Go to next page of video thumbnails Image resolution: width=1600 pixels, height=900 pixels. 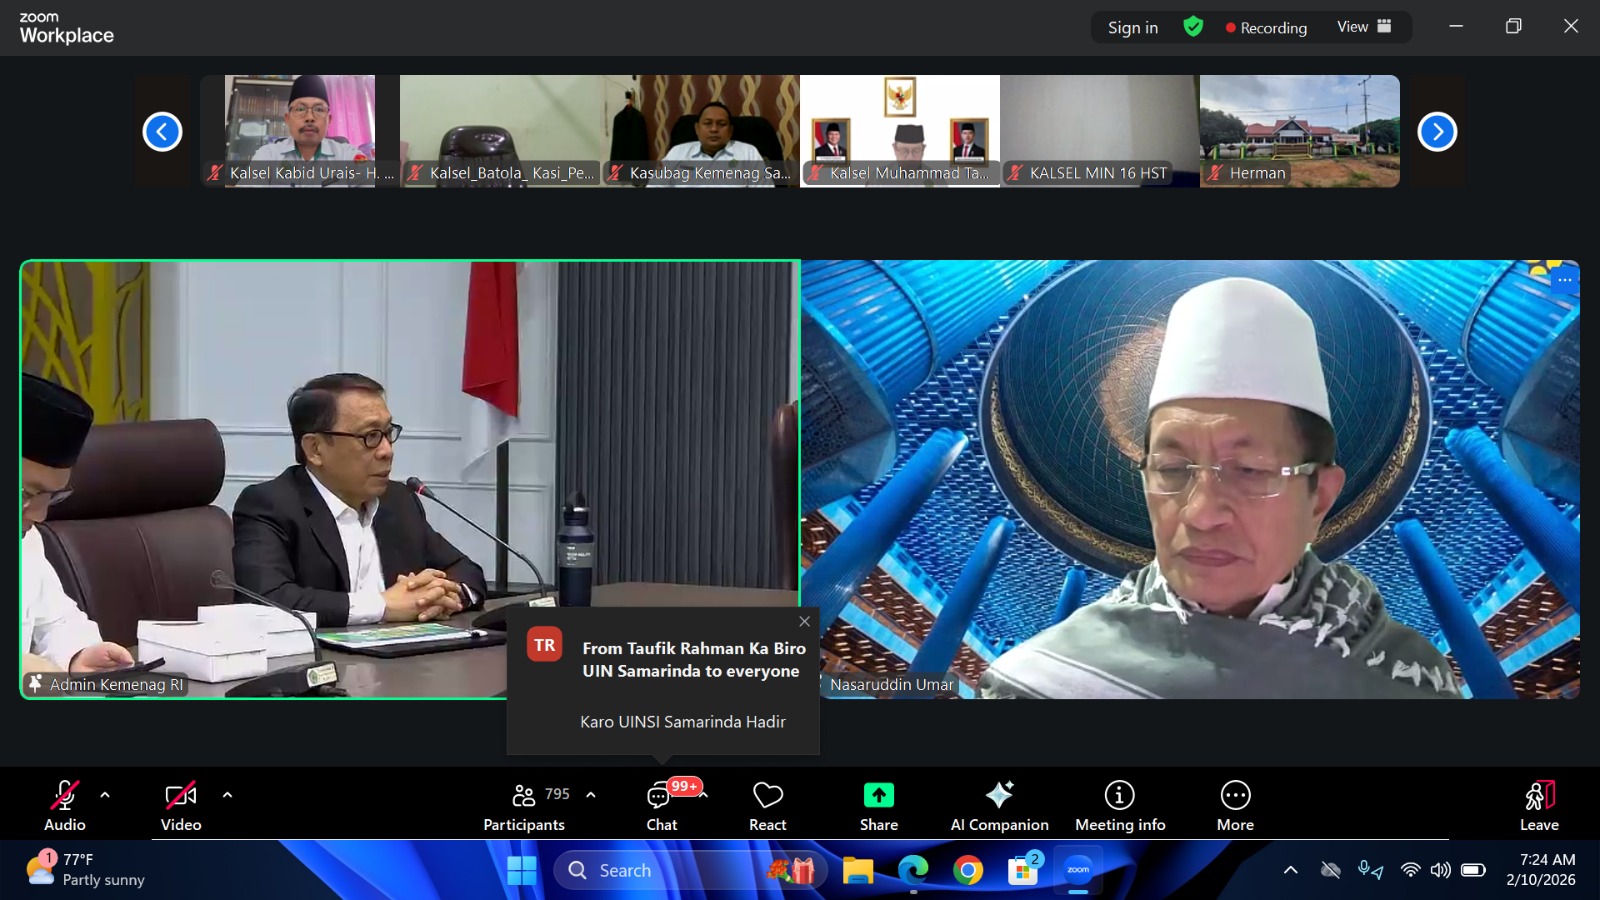point(1437,131)
